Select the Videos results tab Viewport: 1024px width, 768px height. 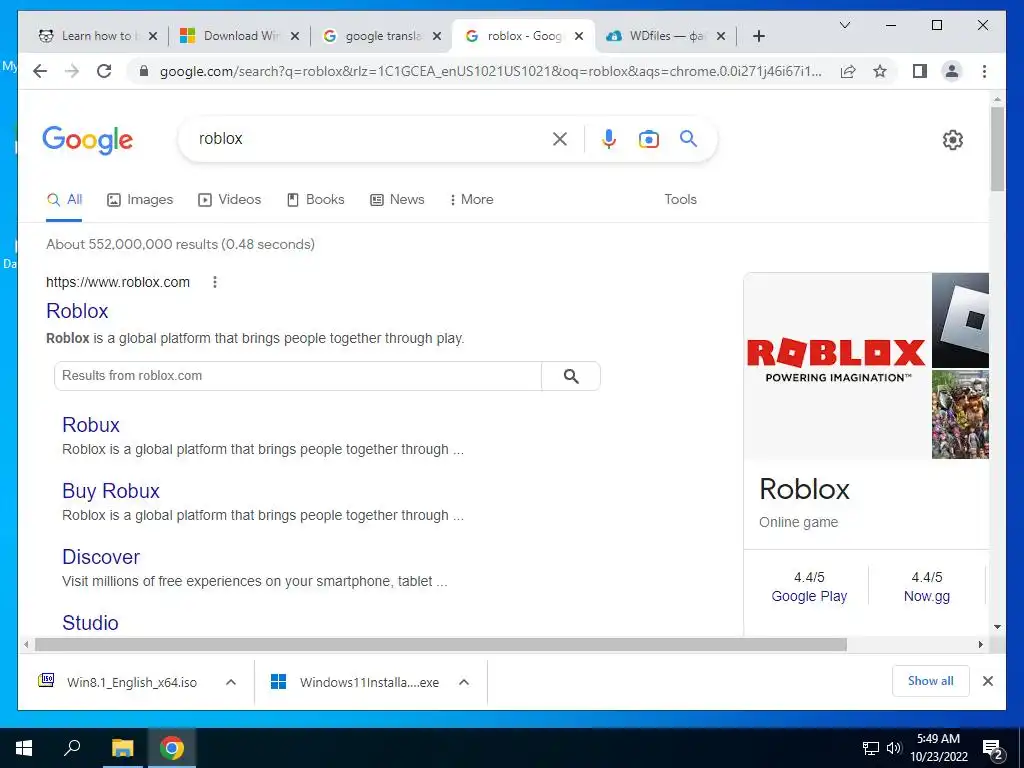[229, 199]
